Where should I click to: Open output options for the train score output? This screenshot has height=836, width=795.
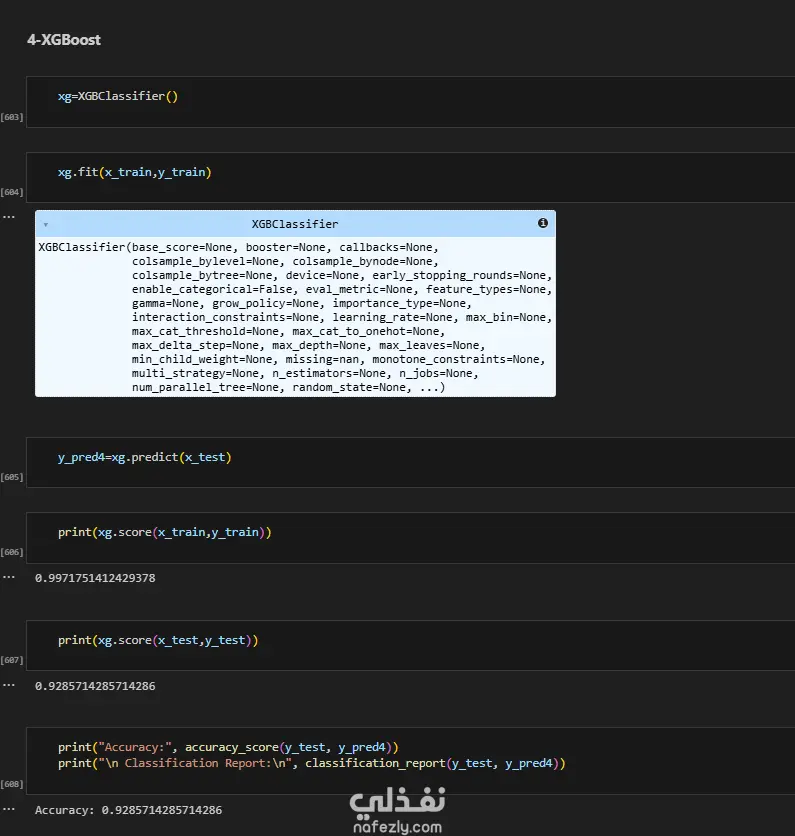(9, 577)
